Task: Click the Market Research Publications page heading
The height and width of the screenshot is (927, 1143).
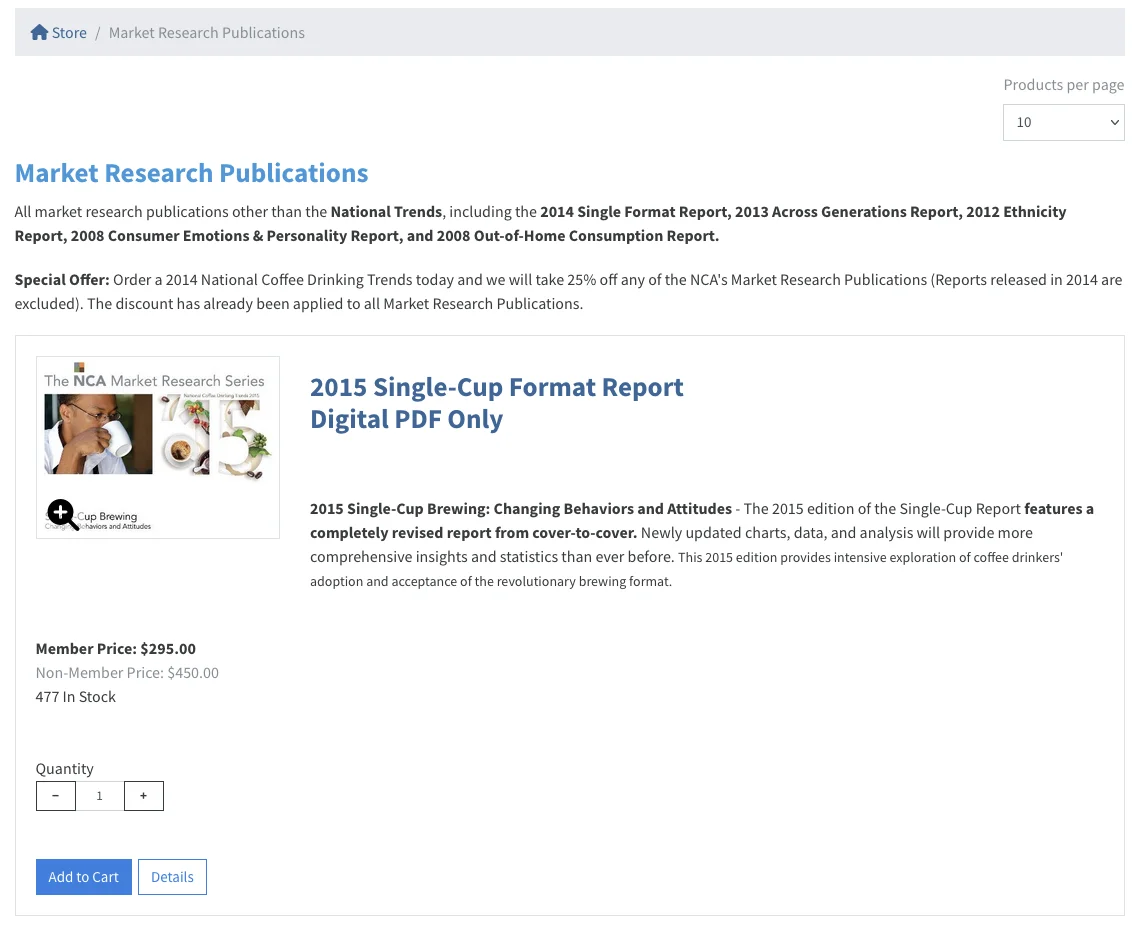Action: click(x=191, y=173)
